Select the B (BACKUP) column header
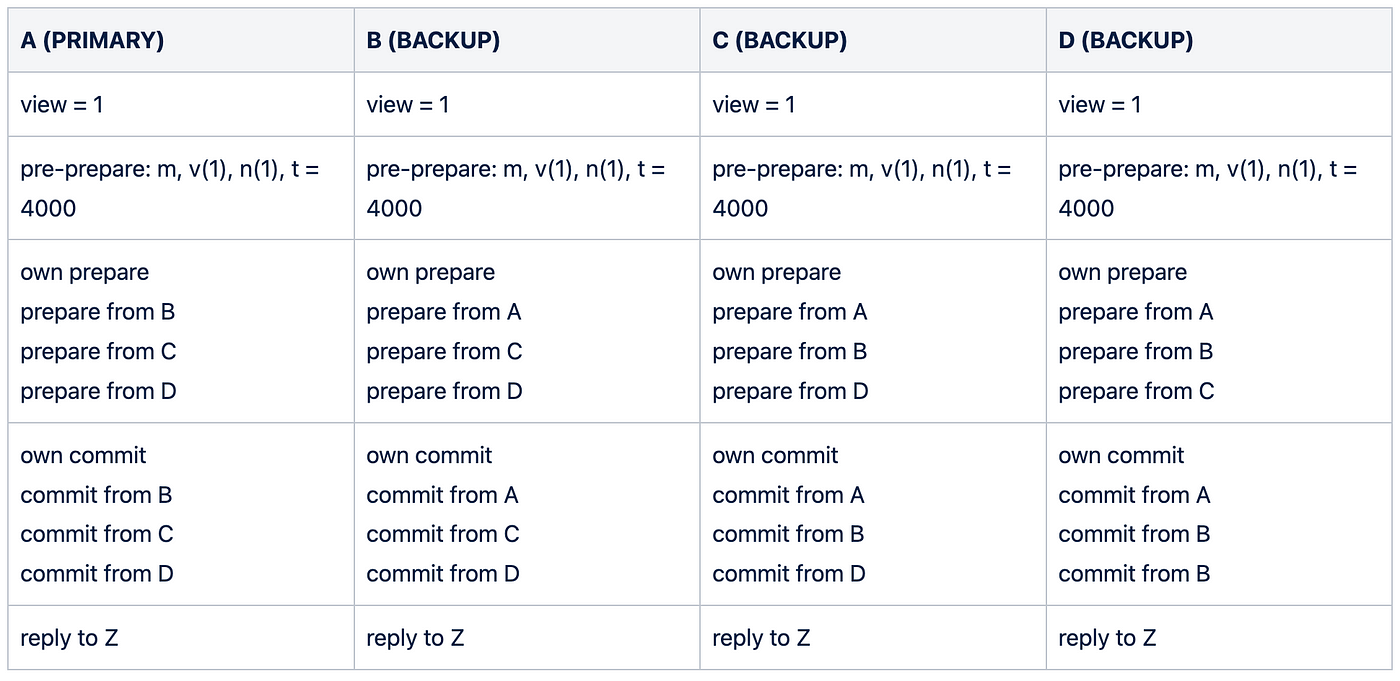Image resolution: width=1400 pixels, height=681 pixels. click(x=433, y=41)
